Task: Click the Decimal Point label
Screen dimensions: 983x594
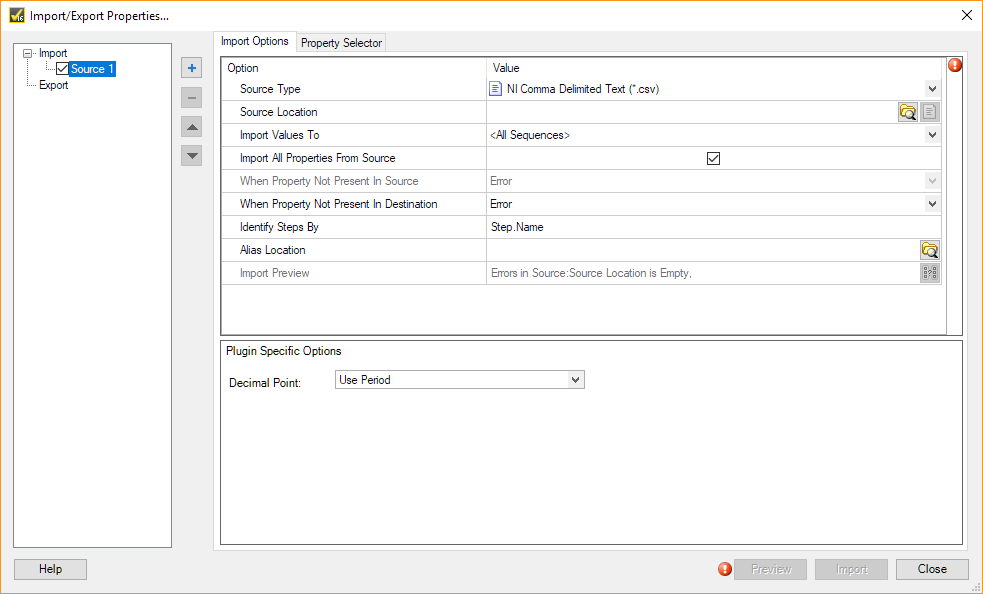Action: (x=265, y=383)
